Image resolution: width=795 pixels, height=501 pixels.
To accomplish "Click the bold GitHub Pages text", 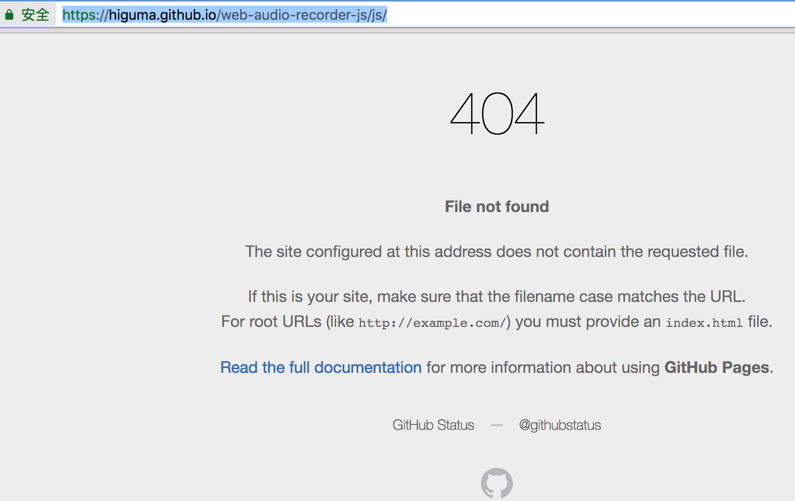I will click(x=716, y=368).
